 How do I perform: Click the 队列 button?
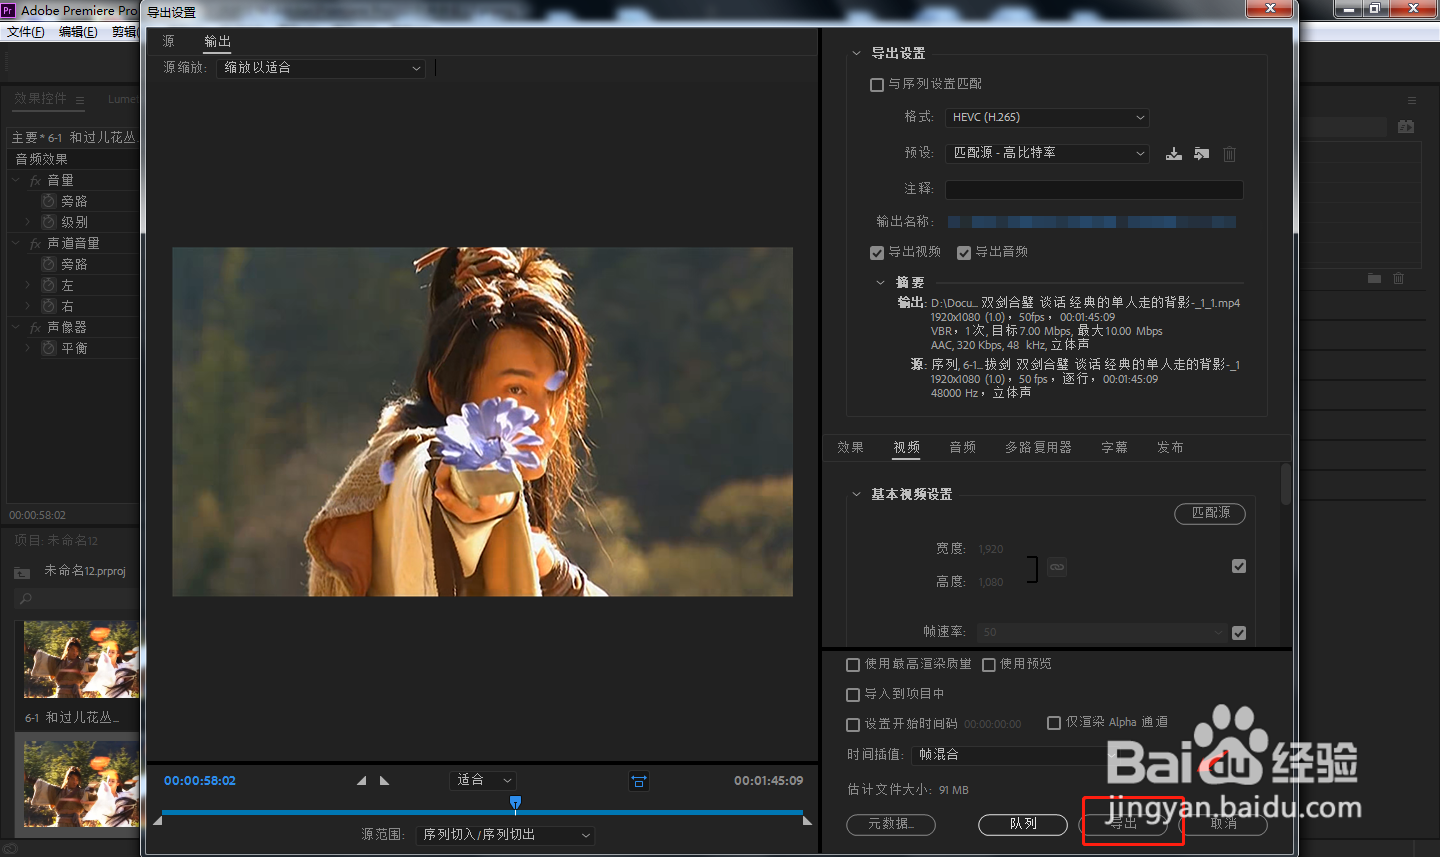(x=1023, y=825)
